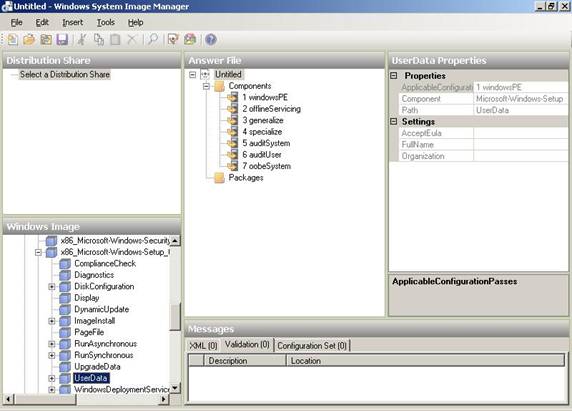Viewport: 572px width, 411px height.
Task: Open the Tools menu
Action: [106, 23]
